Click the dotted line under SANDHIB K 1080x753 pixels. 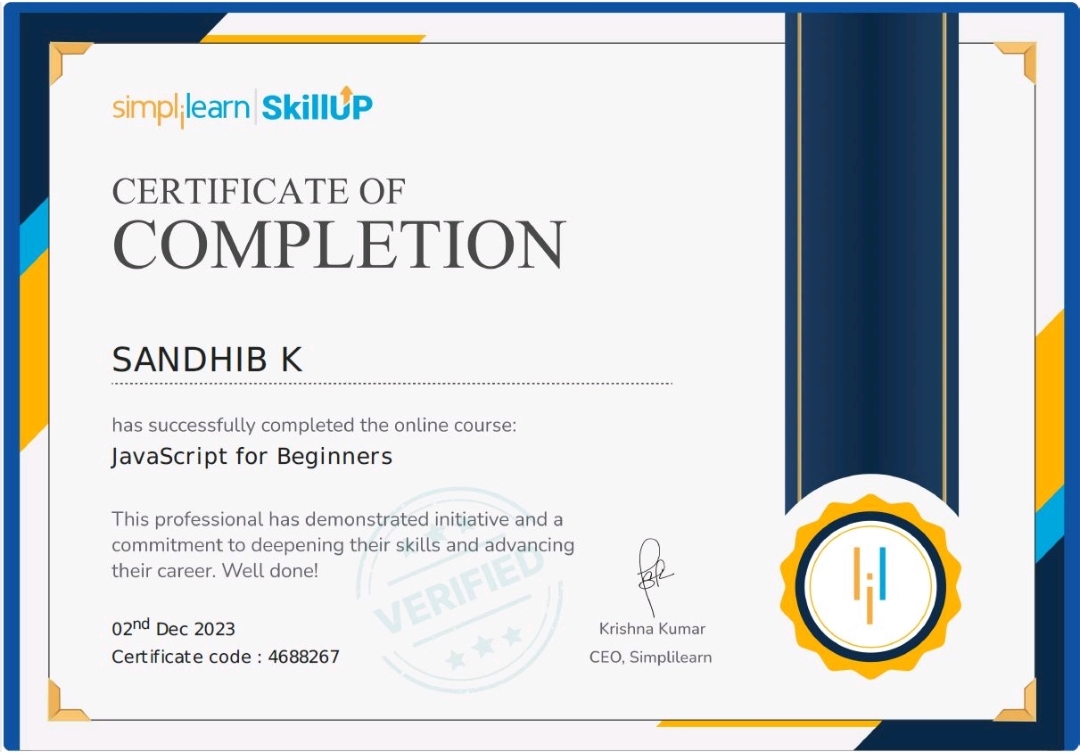pos(390,383)
